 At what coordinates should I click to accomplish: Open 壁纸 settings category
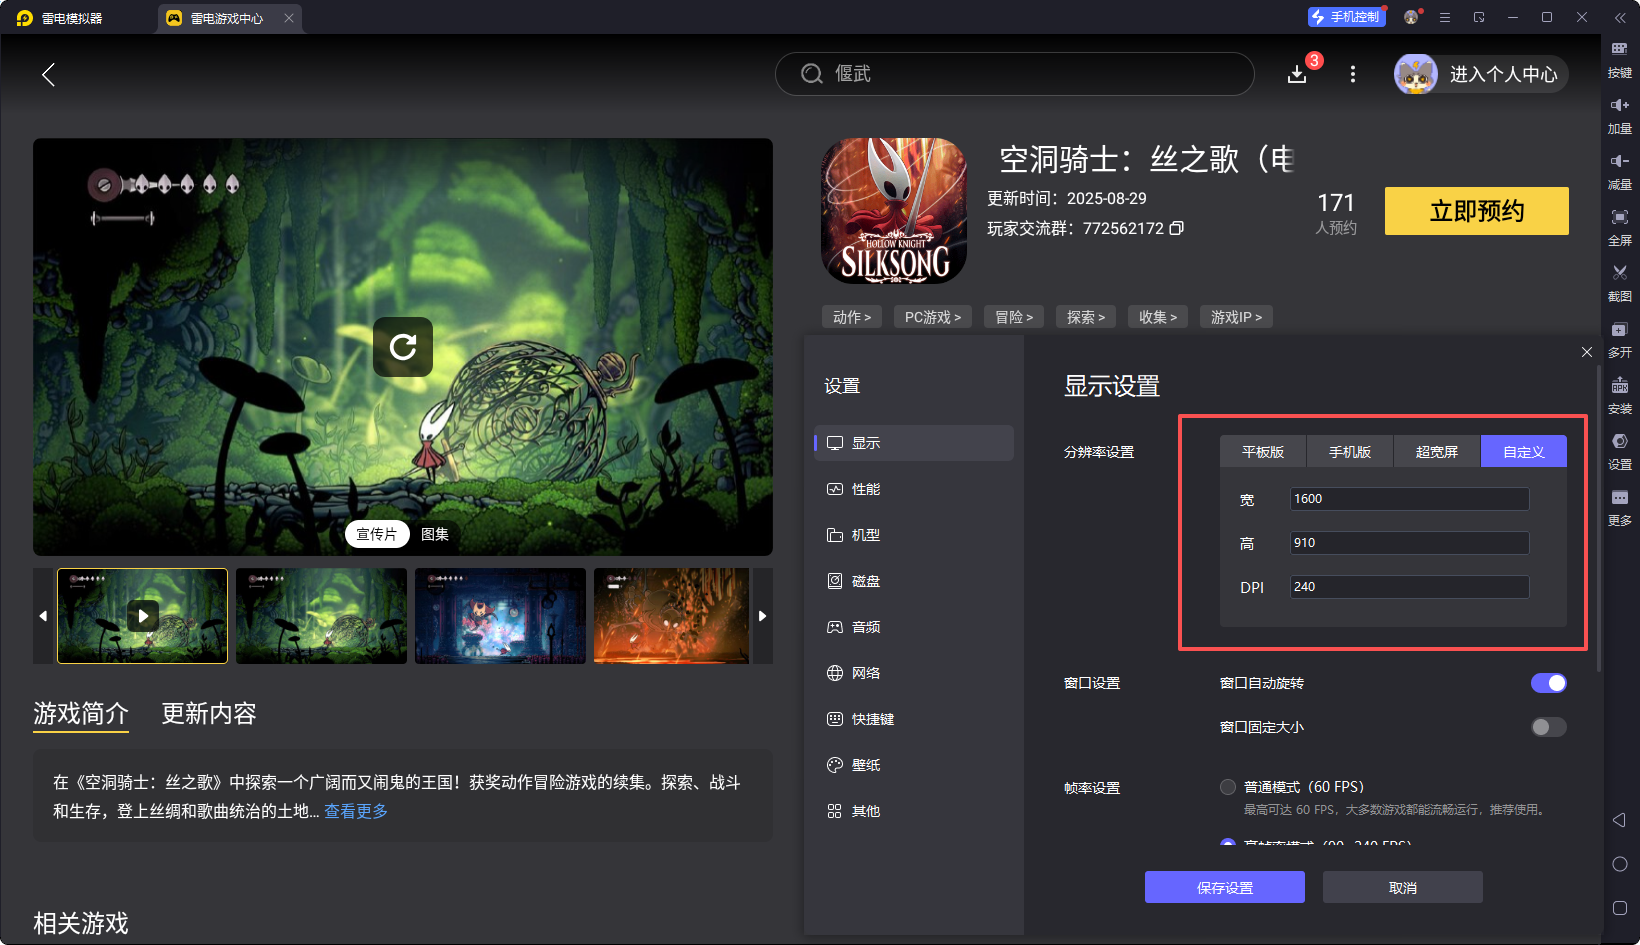(914, 765)
